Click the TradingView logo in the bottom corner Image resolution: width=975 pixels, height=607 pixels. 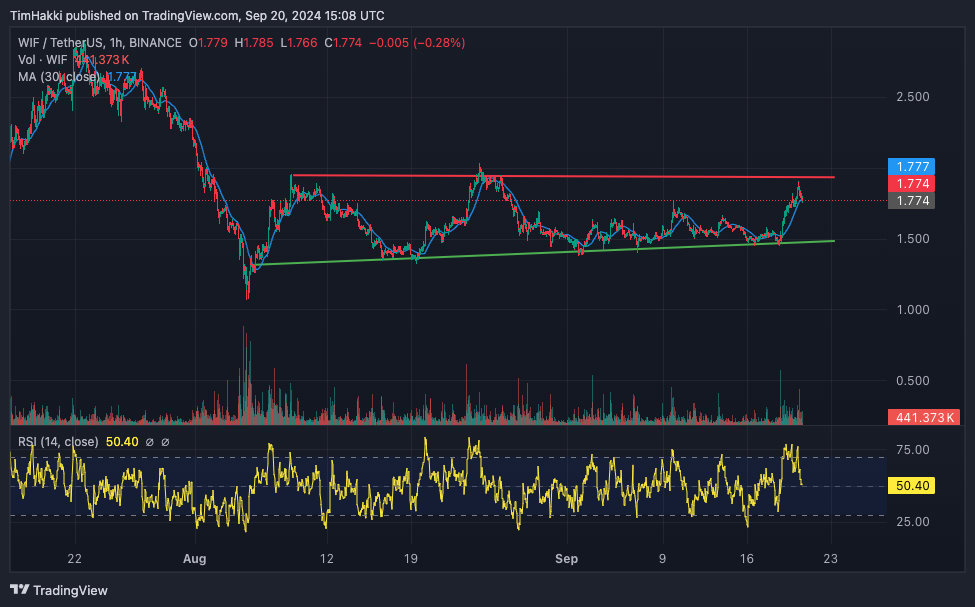point(58,590)
